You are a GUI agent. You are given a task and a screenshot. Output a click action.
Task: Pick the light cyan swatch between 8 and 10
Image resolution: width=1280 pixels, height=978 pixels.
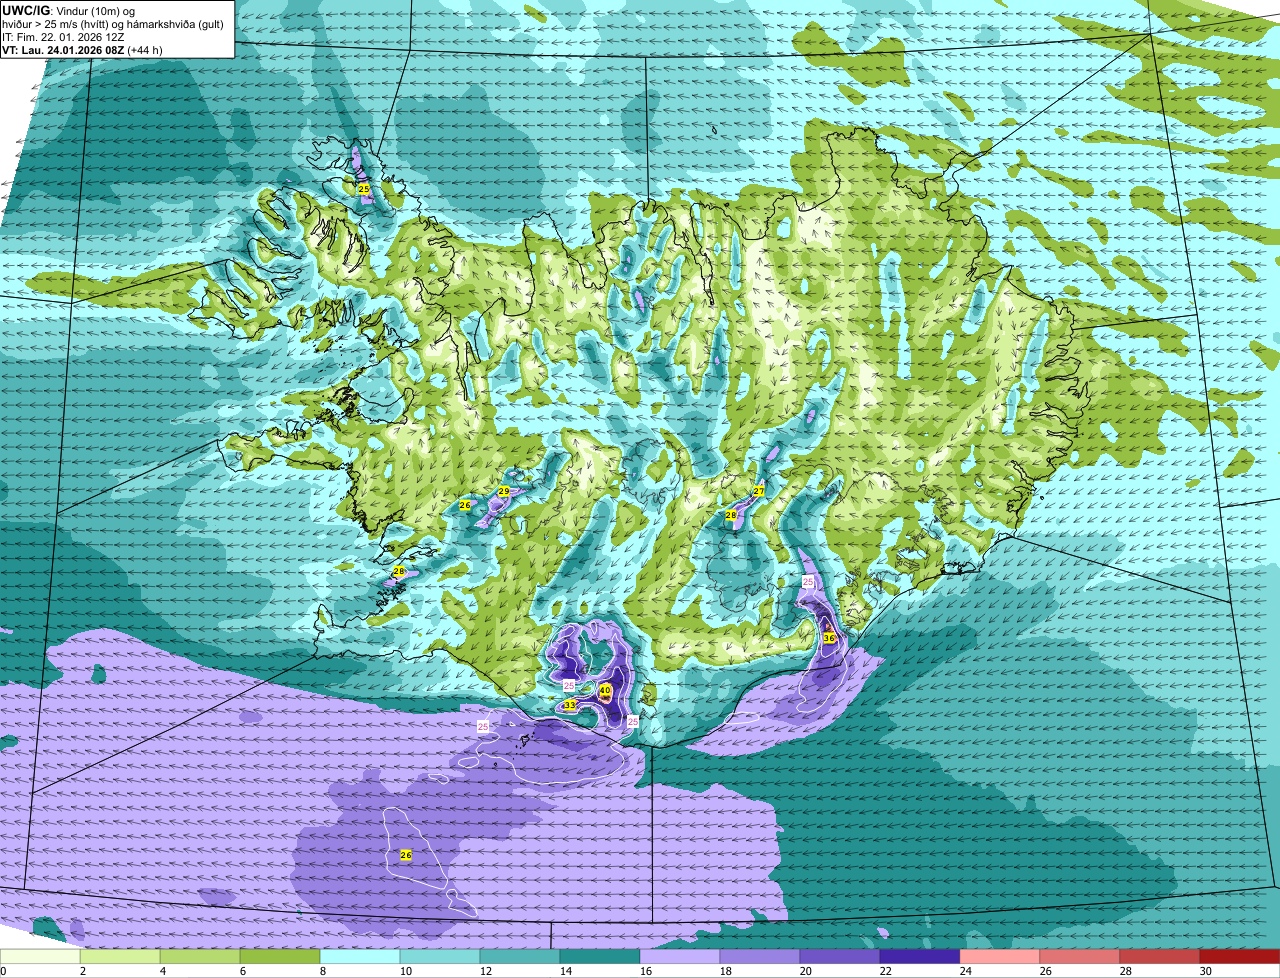coord(360,956)
